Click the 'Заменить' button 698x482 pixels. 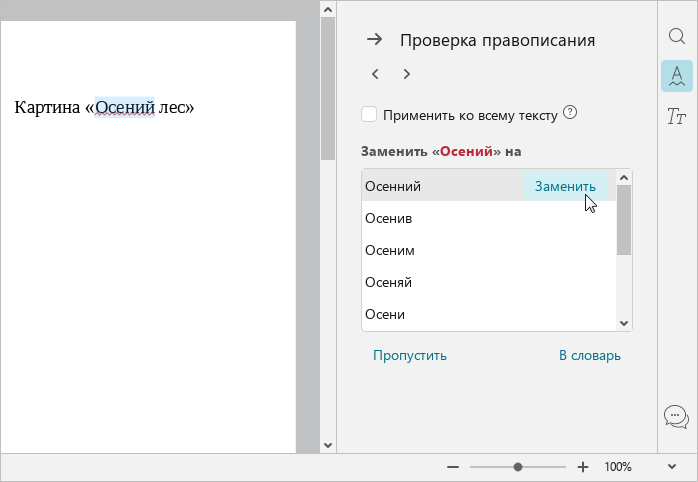(x=565, y=186)
